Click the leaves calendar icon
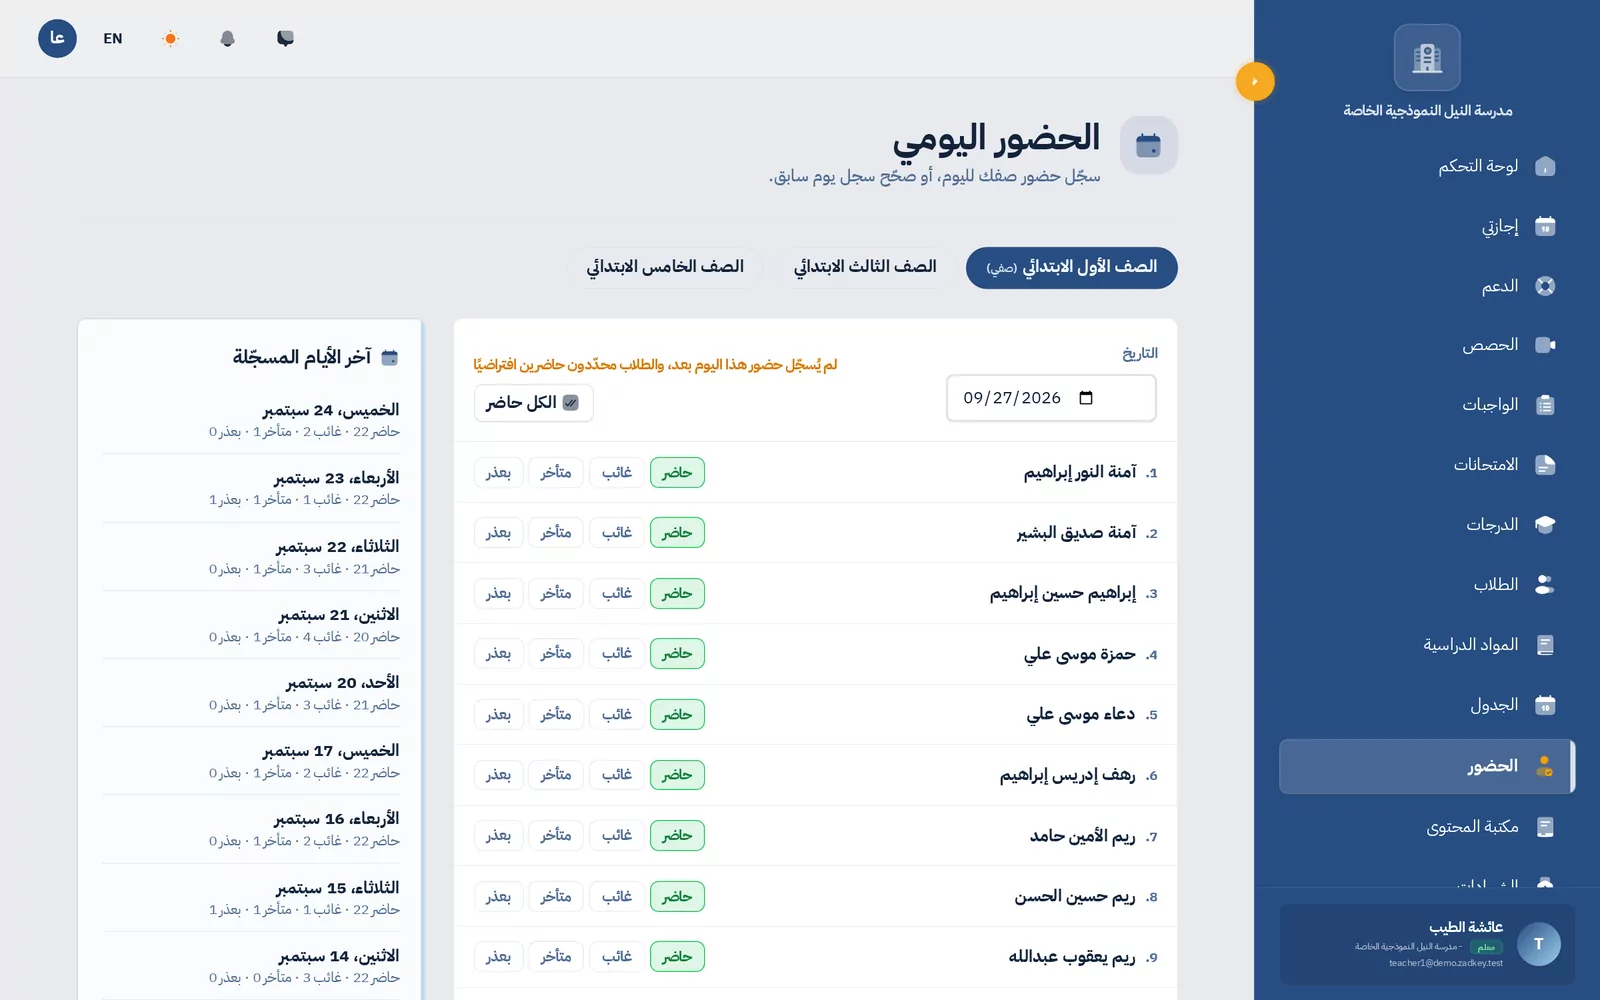The width and height of the screenshot is (1600, 1000). (1545, 226)
